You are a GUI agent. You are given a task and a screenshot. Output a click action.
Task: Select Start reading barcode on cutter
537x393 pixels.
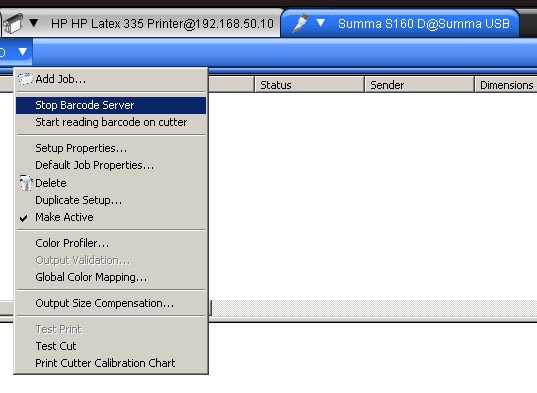111,122
